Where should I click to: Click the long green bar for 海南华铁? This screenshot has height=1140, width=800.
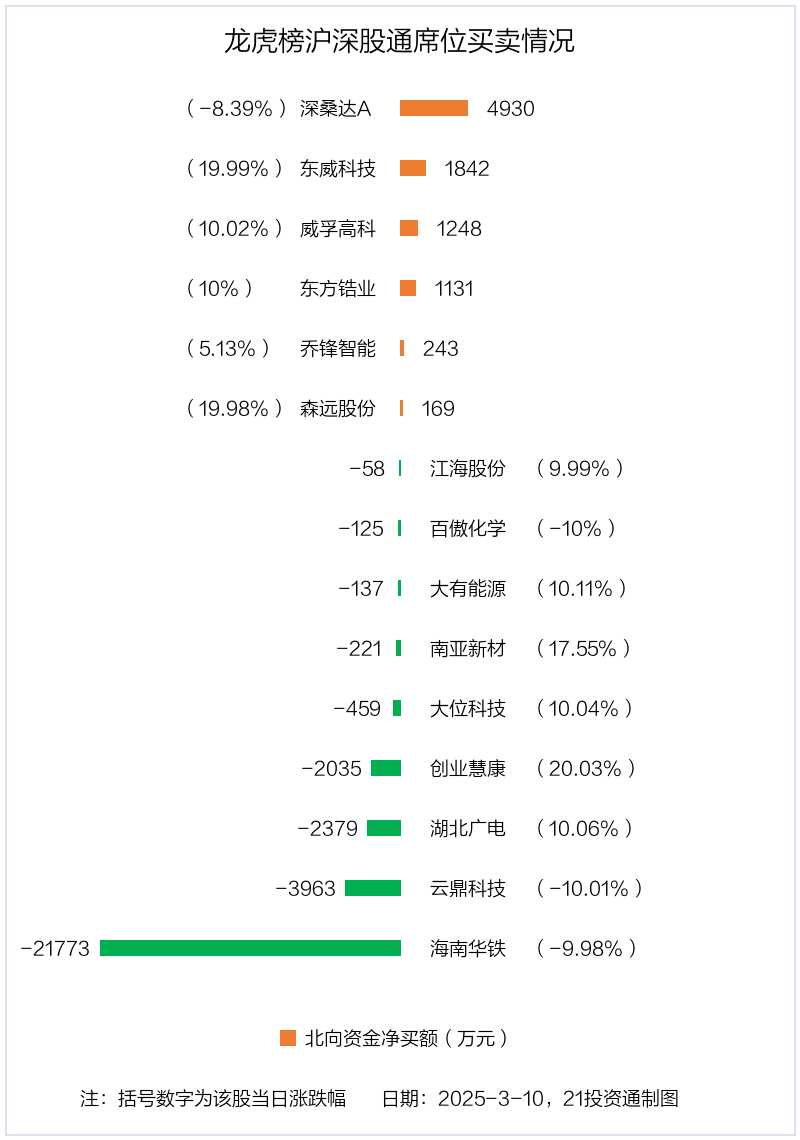tap(250, 948)
